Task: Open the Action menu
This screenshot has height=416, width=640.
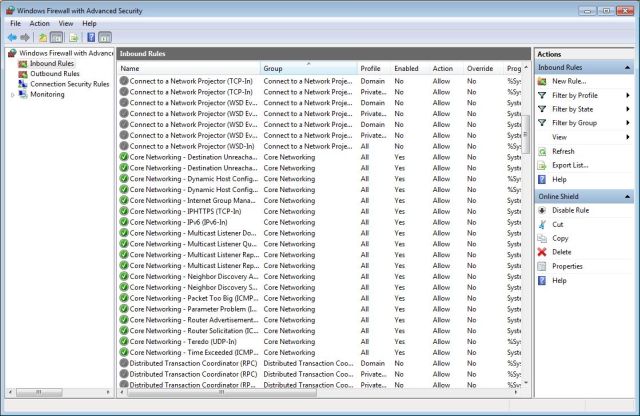Action: (39, 23)
